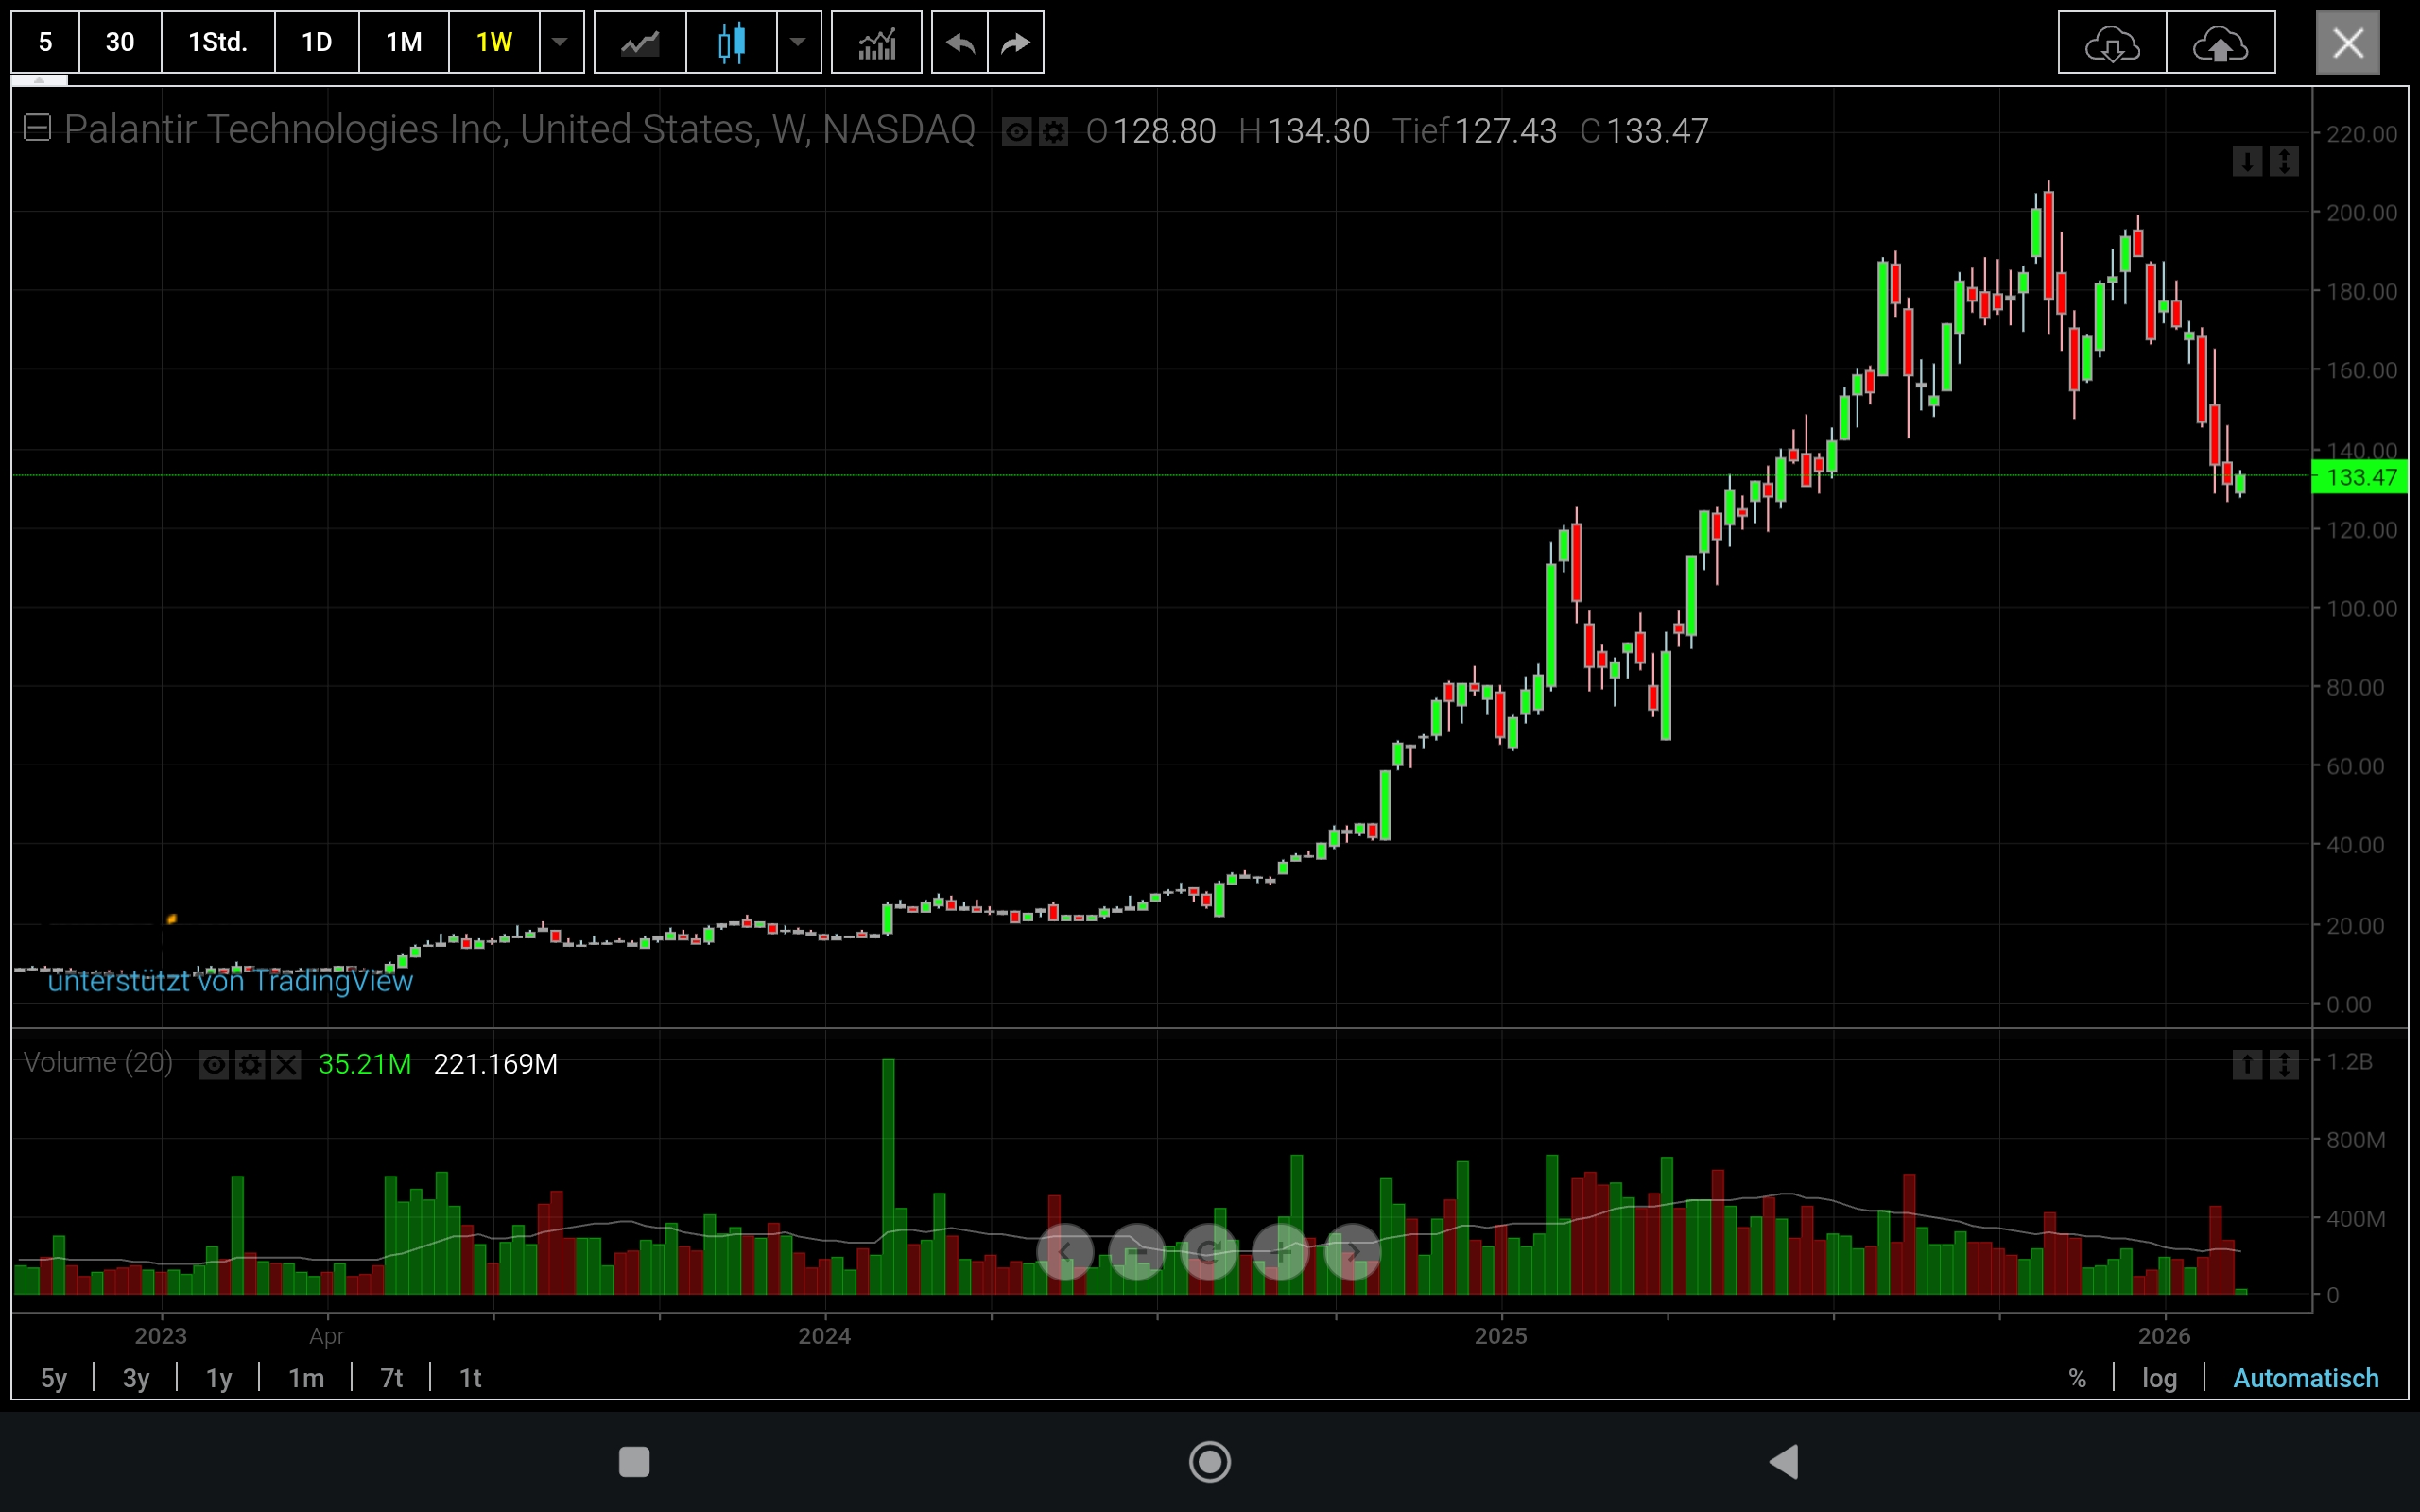Zoom in with the plus chart button

(1281, 1252)
